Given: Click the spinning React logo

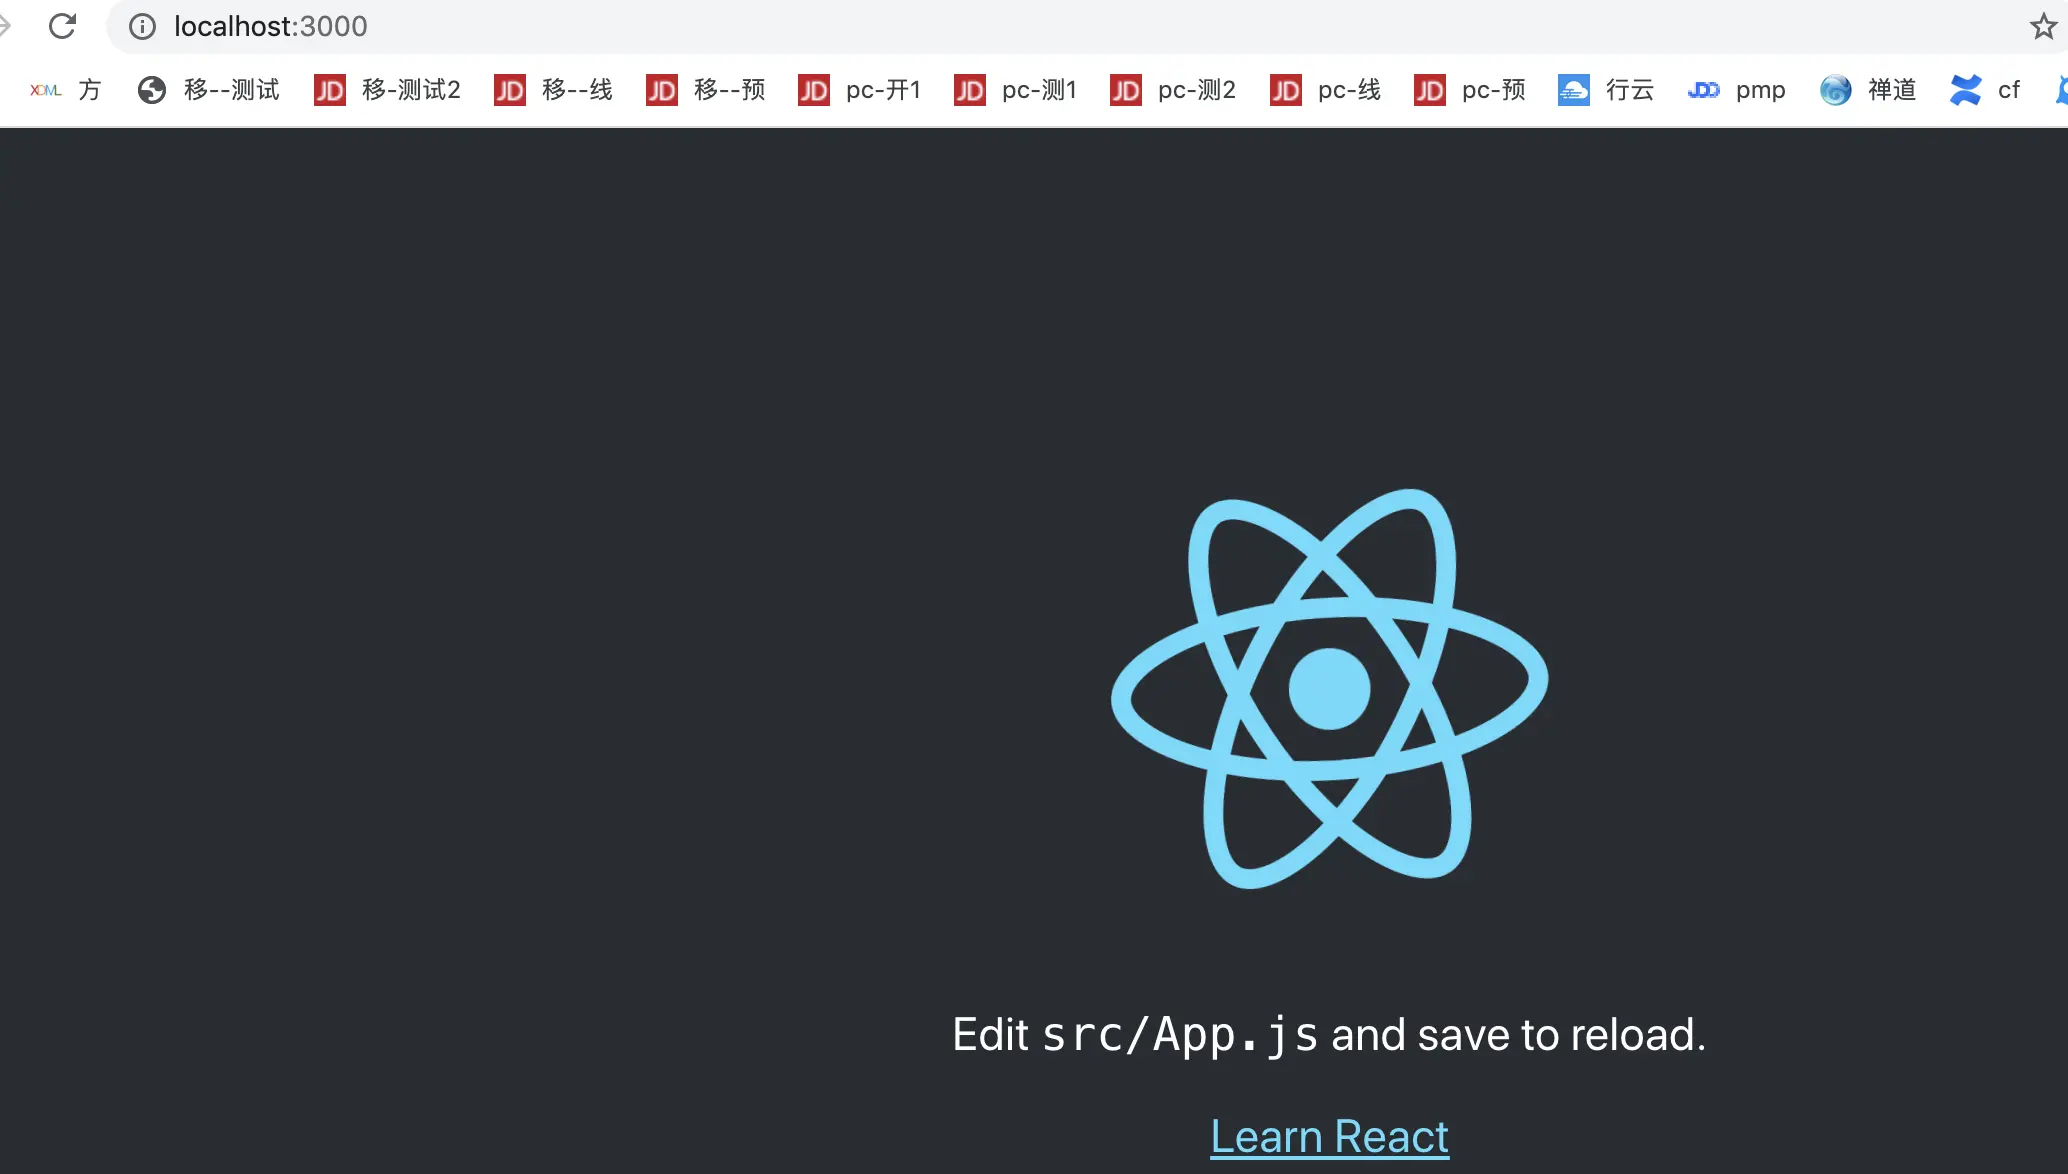Looking at the screenshot, I should pyautogui.click(x=1329, y=688).
